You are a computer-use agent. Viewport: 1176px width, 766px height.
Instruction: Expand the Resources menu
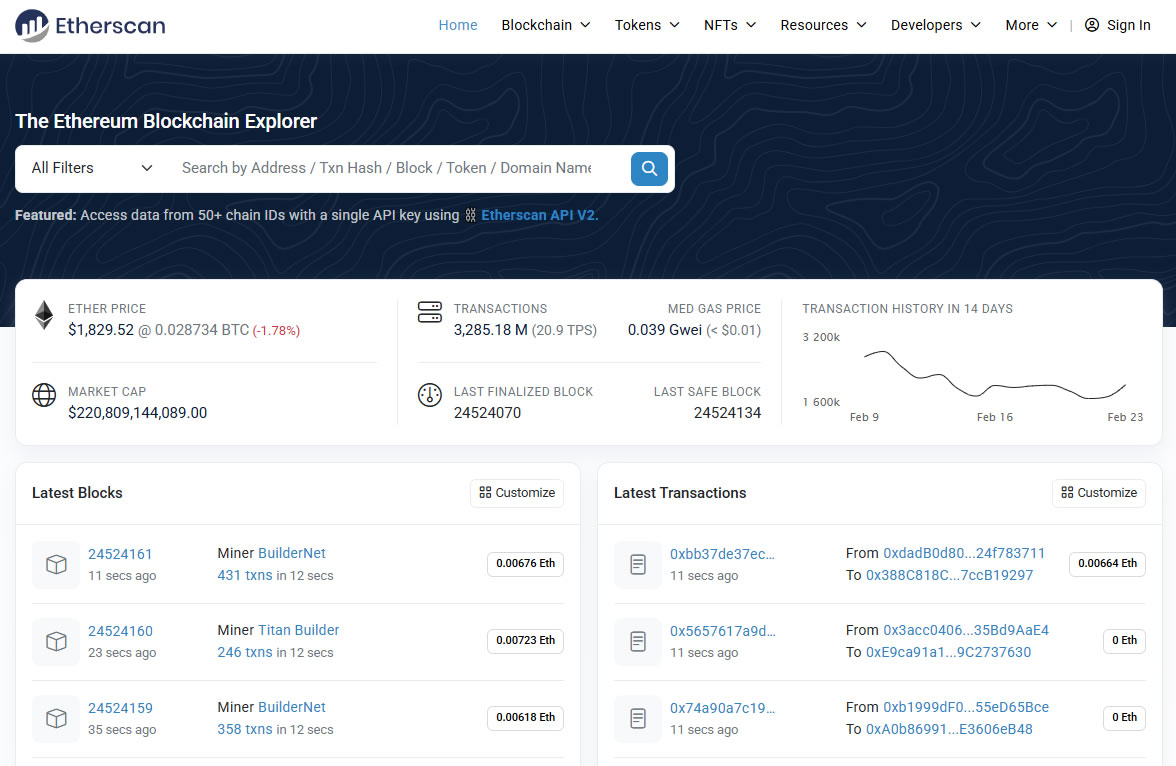point(824,25)
